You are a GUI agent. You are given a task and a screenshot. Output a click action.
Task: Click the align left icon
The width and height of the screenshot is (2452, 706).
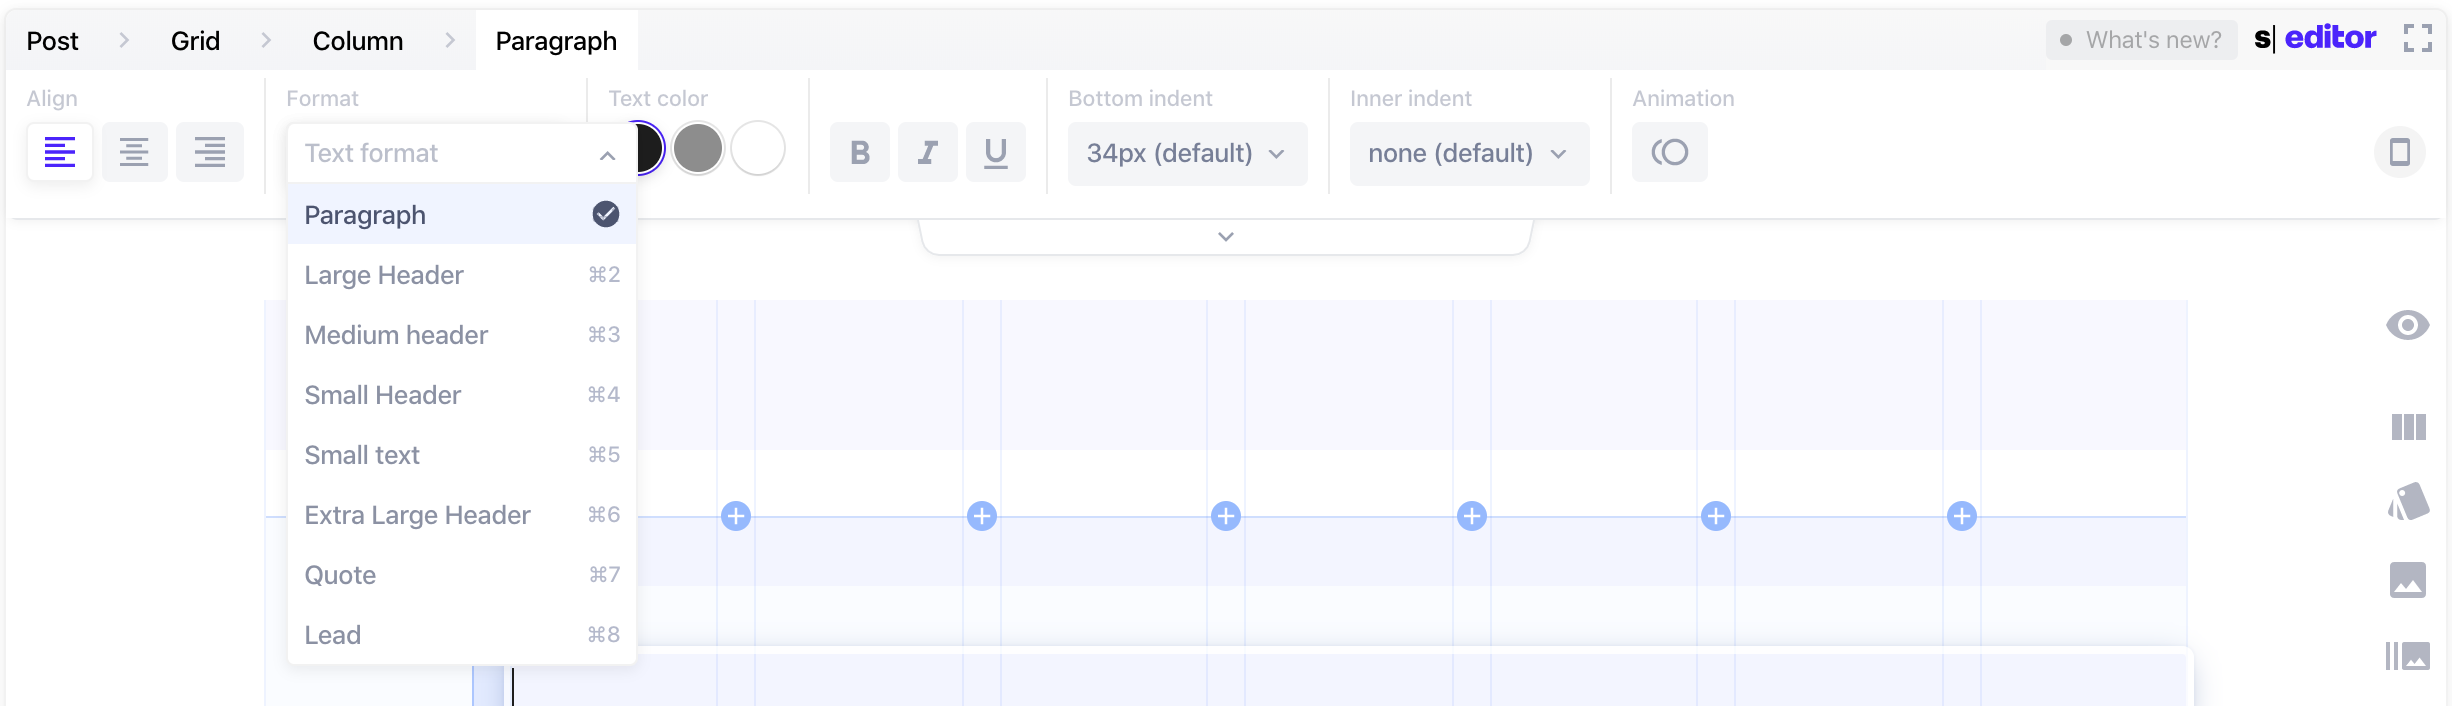click(60, 153)
